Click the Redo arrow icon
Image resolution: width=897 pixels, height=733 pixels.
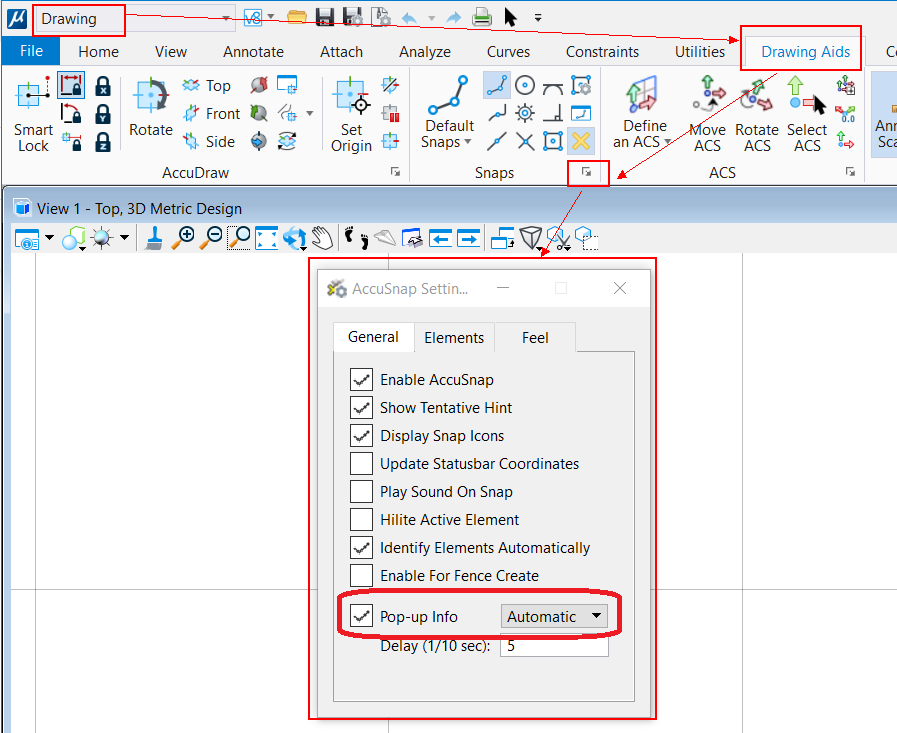pos(454,18)
